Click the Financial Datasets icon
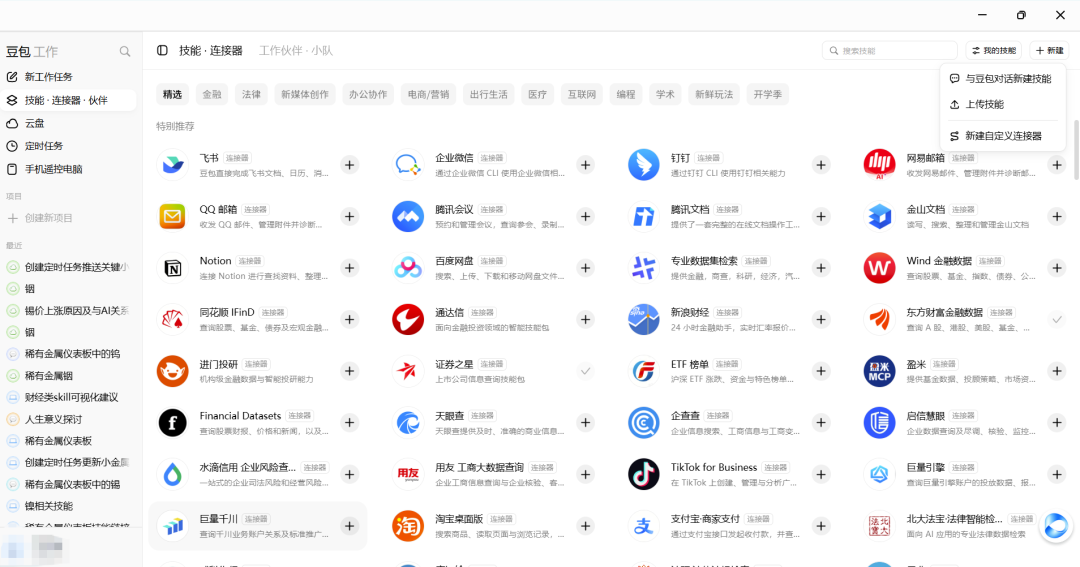 click(x=173, y=422)
